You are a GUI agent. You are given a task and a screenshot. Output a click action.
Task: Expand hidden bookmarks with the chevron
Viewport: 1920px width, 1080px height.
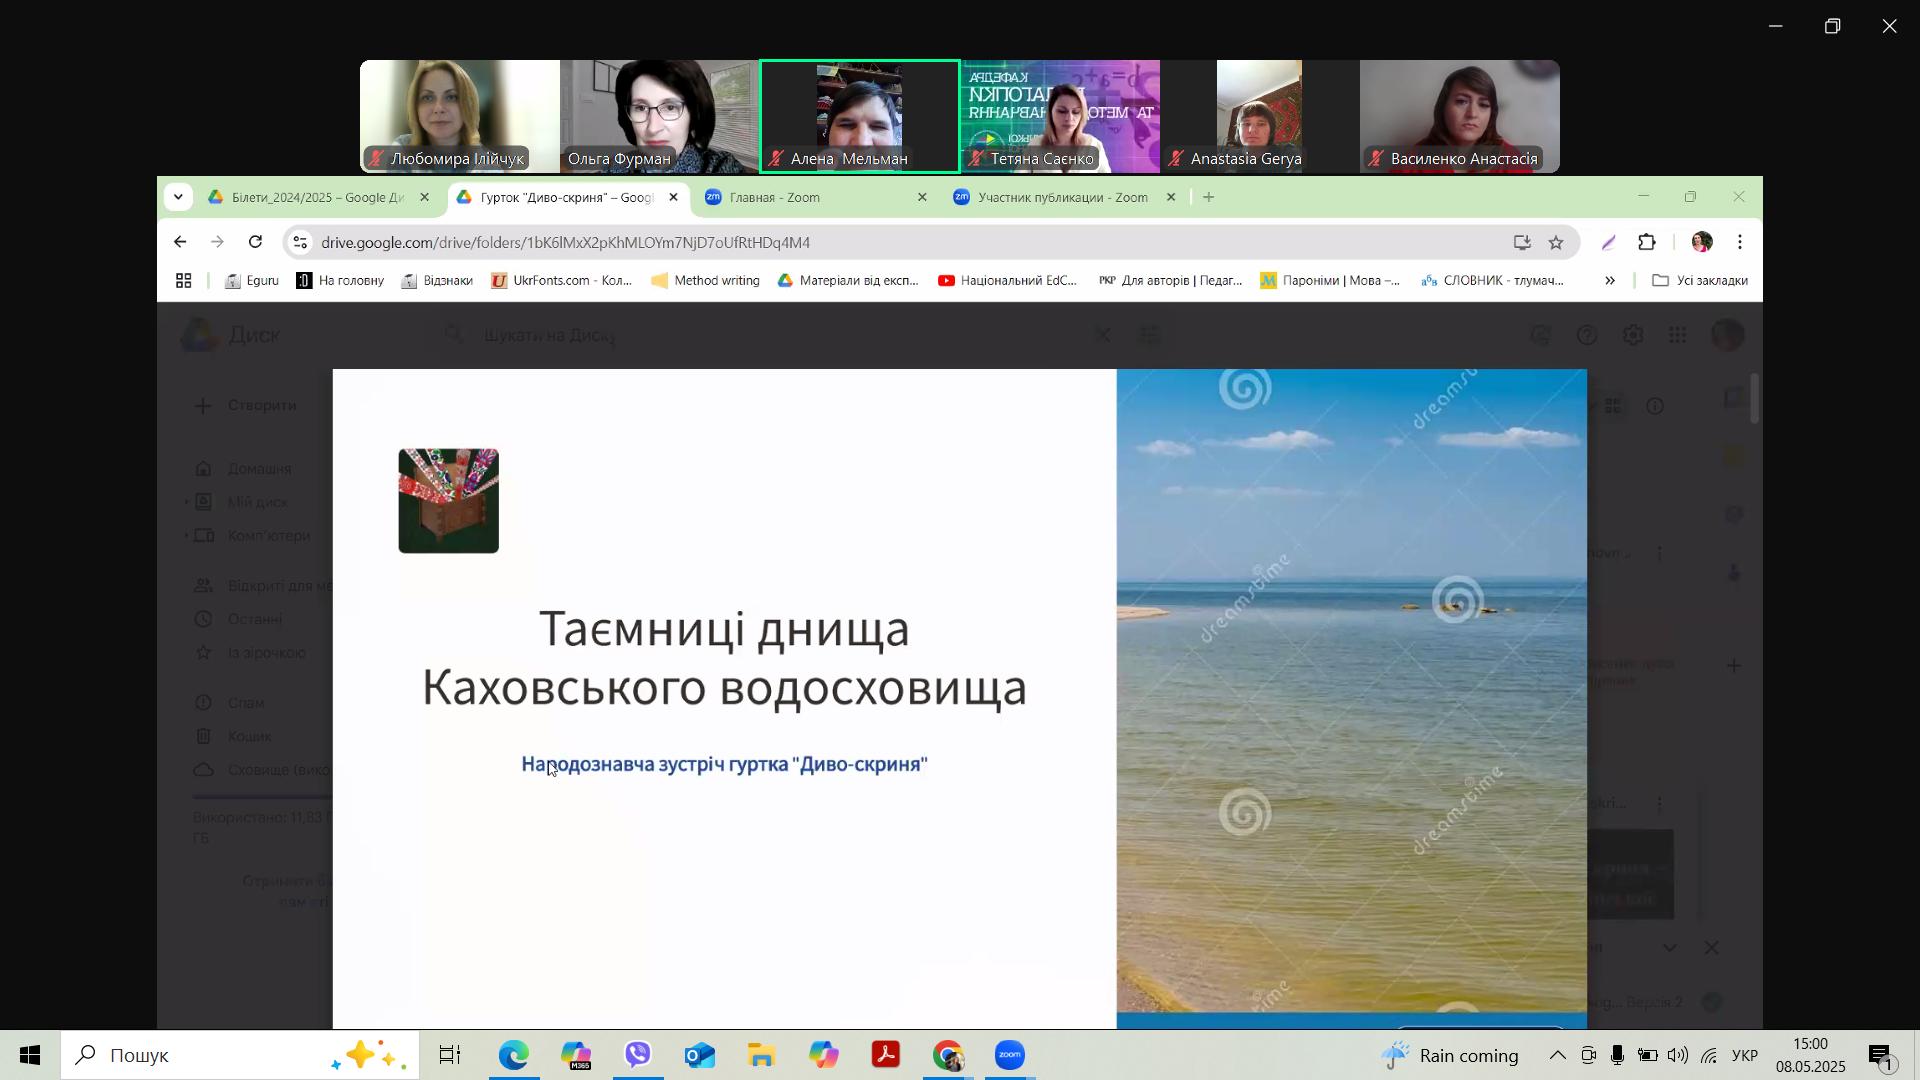(1610, 281)
